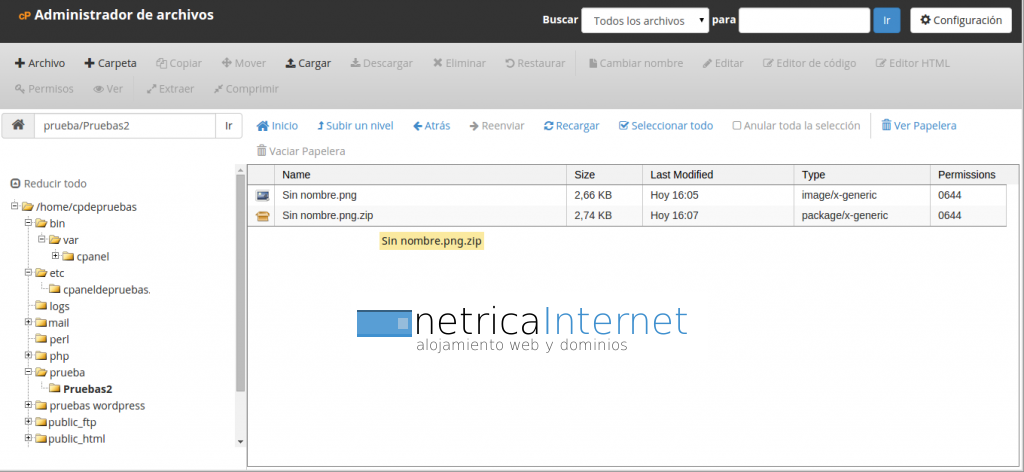Screen dimensions: 1024x472
Task: Open the Cargar upload tool
Action: click(308, 63)
